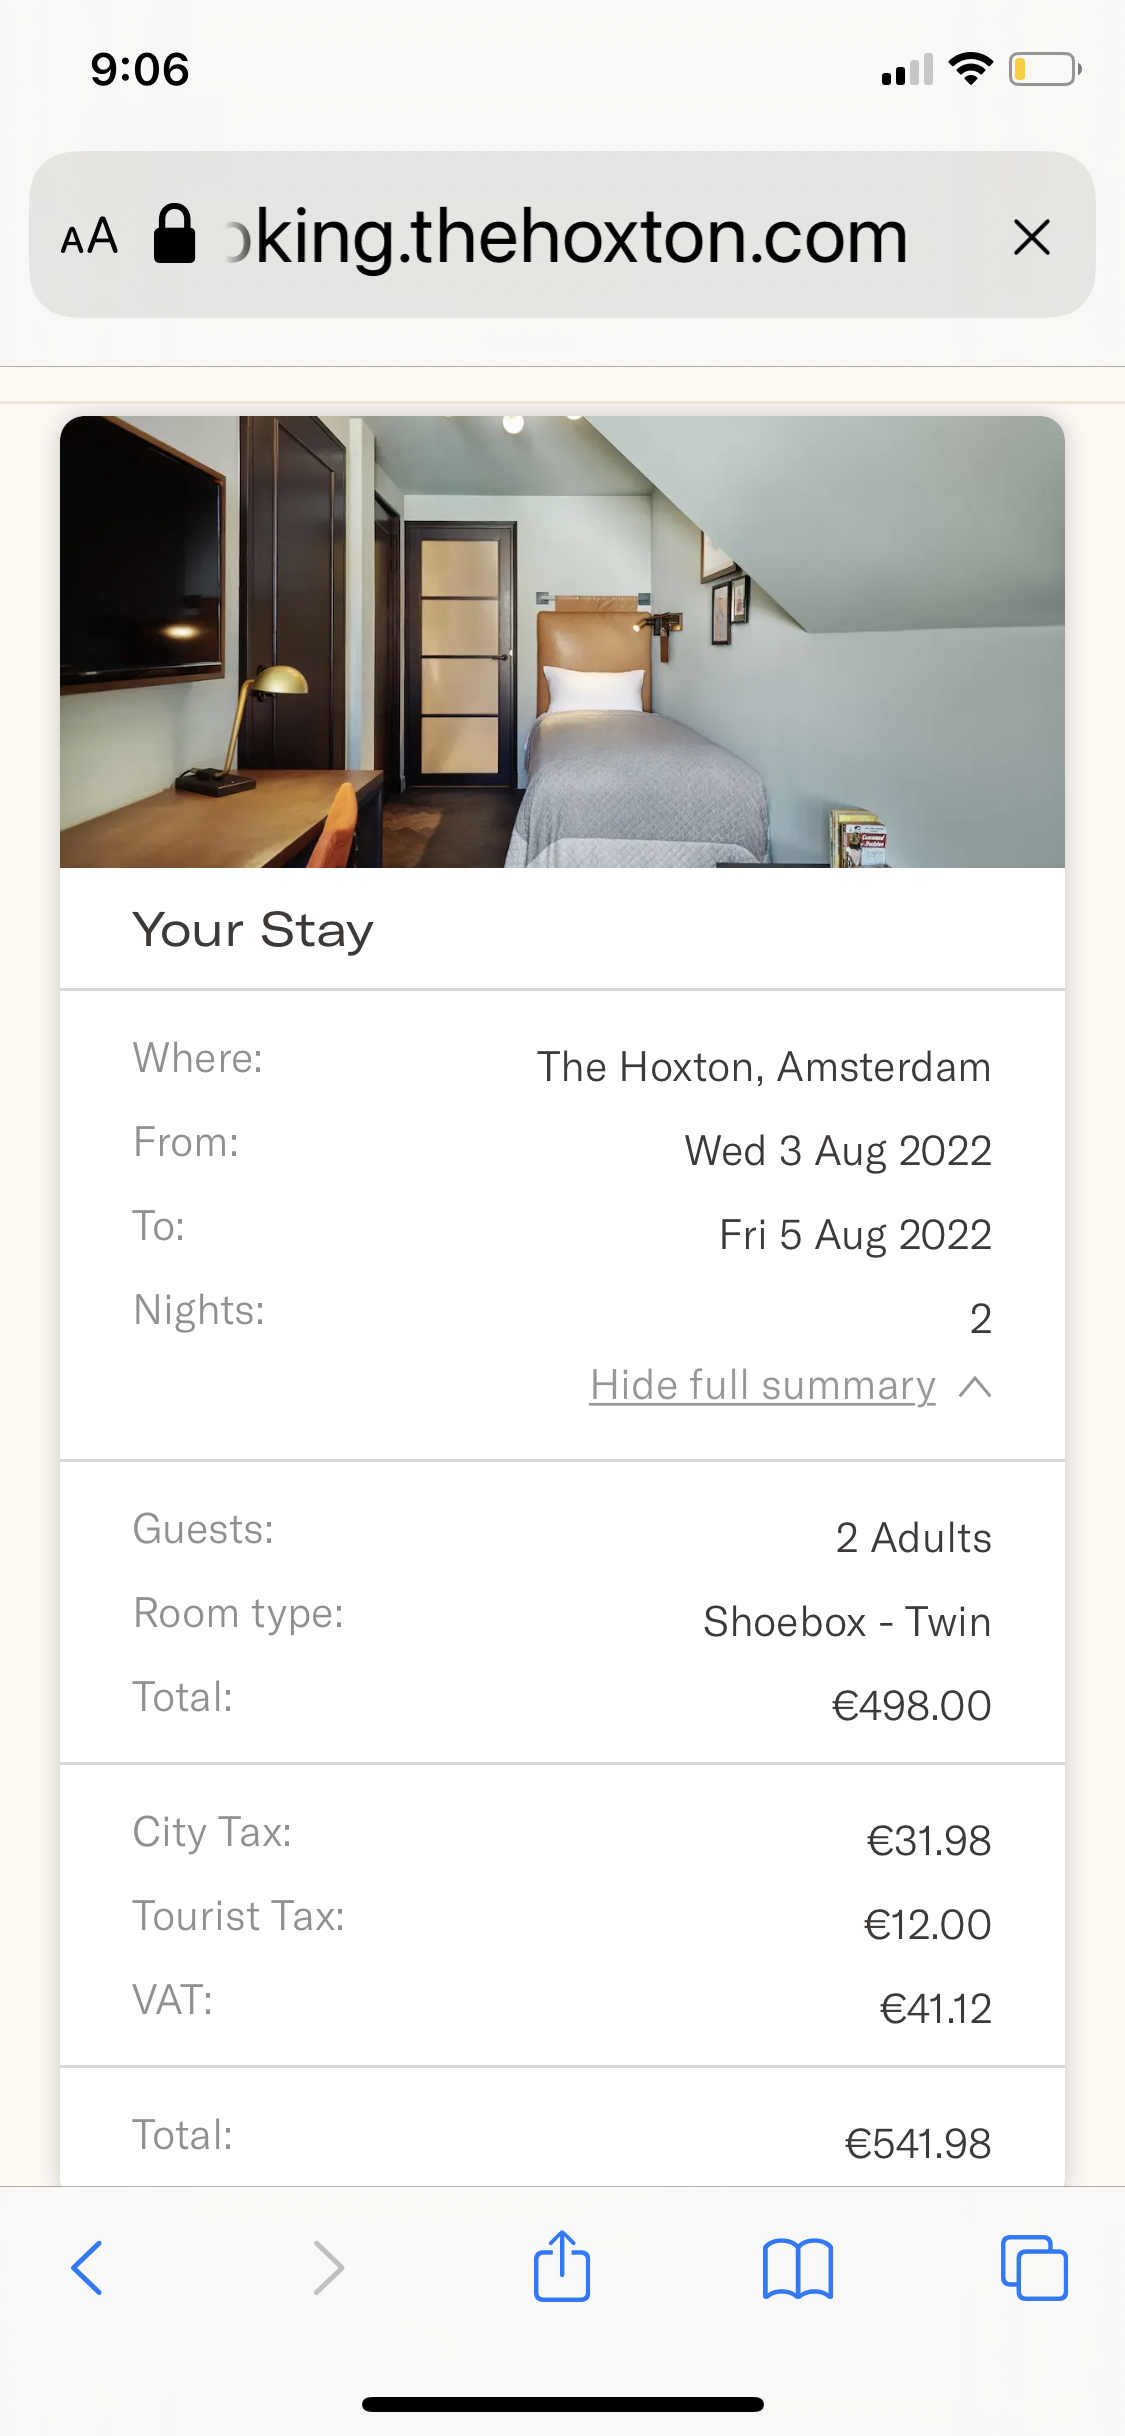Image resolution: width=1125 pixels, height=2436 pixels.
Task: Open the Safari share sheet
Action: point(562,2266)
